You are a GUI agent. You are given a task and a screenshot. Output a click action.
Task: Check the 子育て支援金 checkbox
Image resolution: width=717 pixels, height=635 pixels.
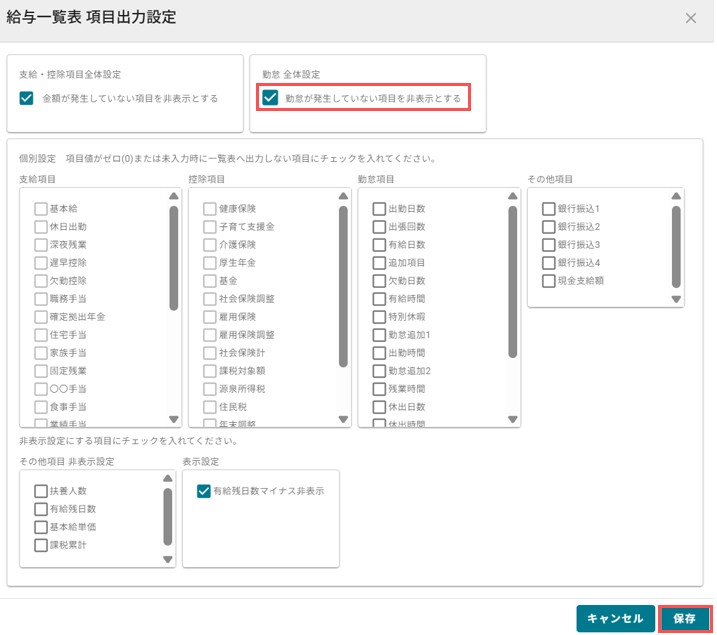coord(210,227)
